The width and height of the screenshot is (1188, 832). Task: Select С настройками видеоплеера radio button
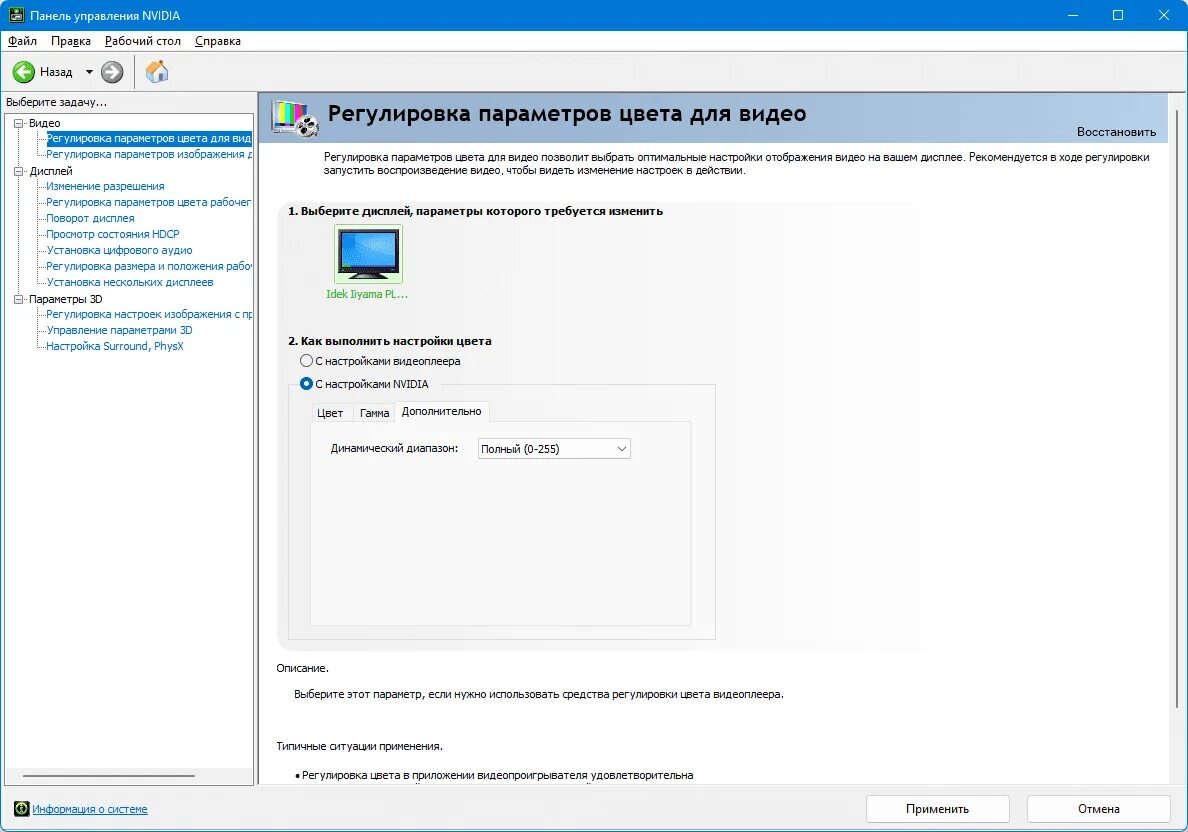click(x=306, y=361)
